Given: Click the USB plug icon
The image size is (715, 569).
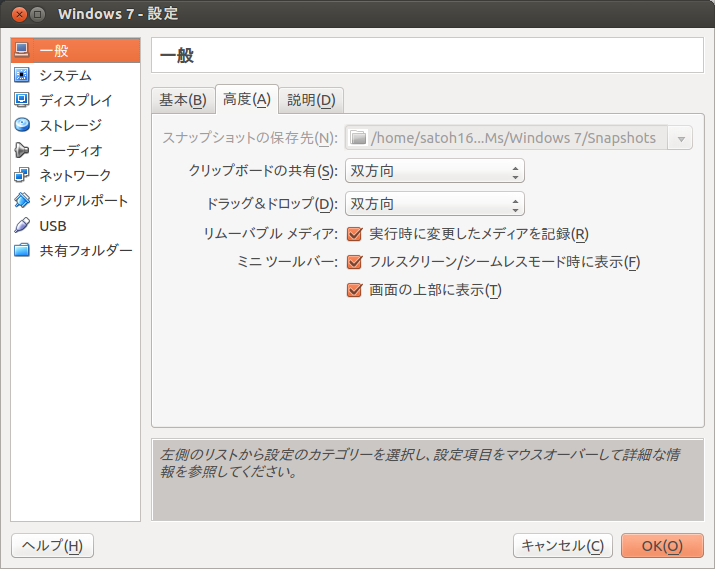Looking at the screenshot, I should click(x=21, y=225).
